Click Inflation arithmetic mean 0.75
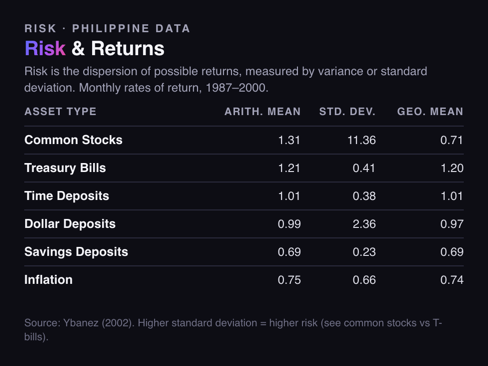Image resolution: width=488 pixels, height=366 pixels. [x=289, y=280]
